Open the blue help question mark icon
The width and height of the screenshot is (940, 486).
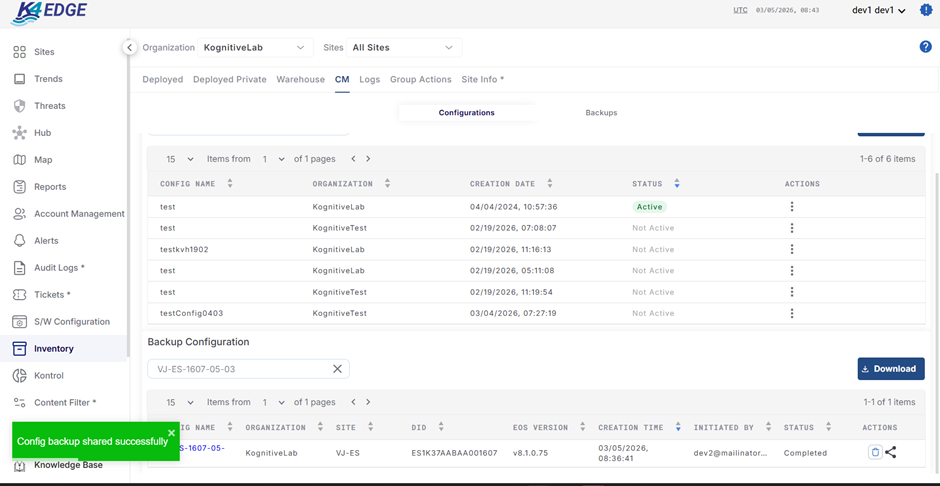[x=925, y=47]
